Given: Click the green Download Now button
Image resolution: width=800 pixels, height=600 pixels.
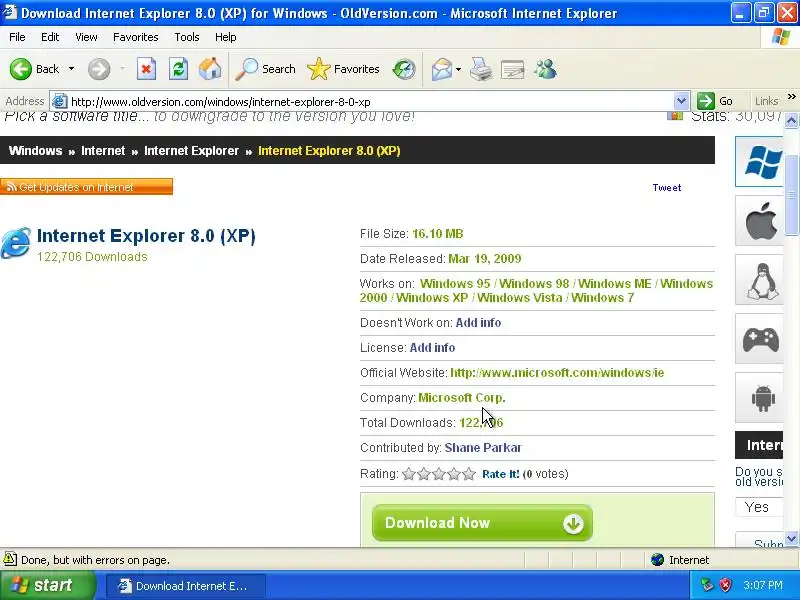Looking at the screenshot, I should click(x=482, y=523).
